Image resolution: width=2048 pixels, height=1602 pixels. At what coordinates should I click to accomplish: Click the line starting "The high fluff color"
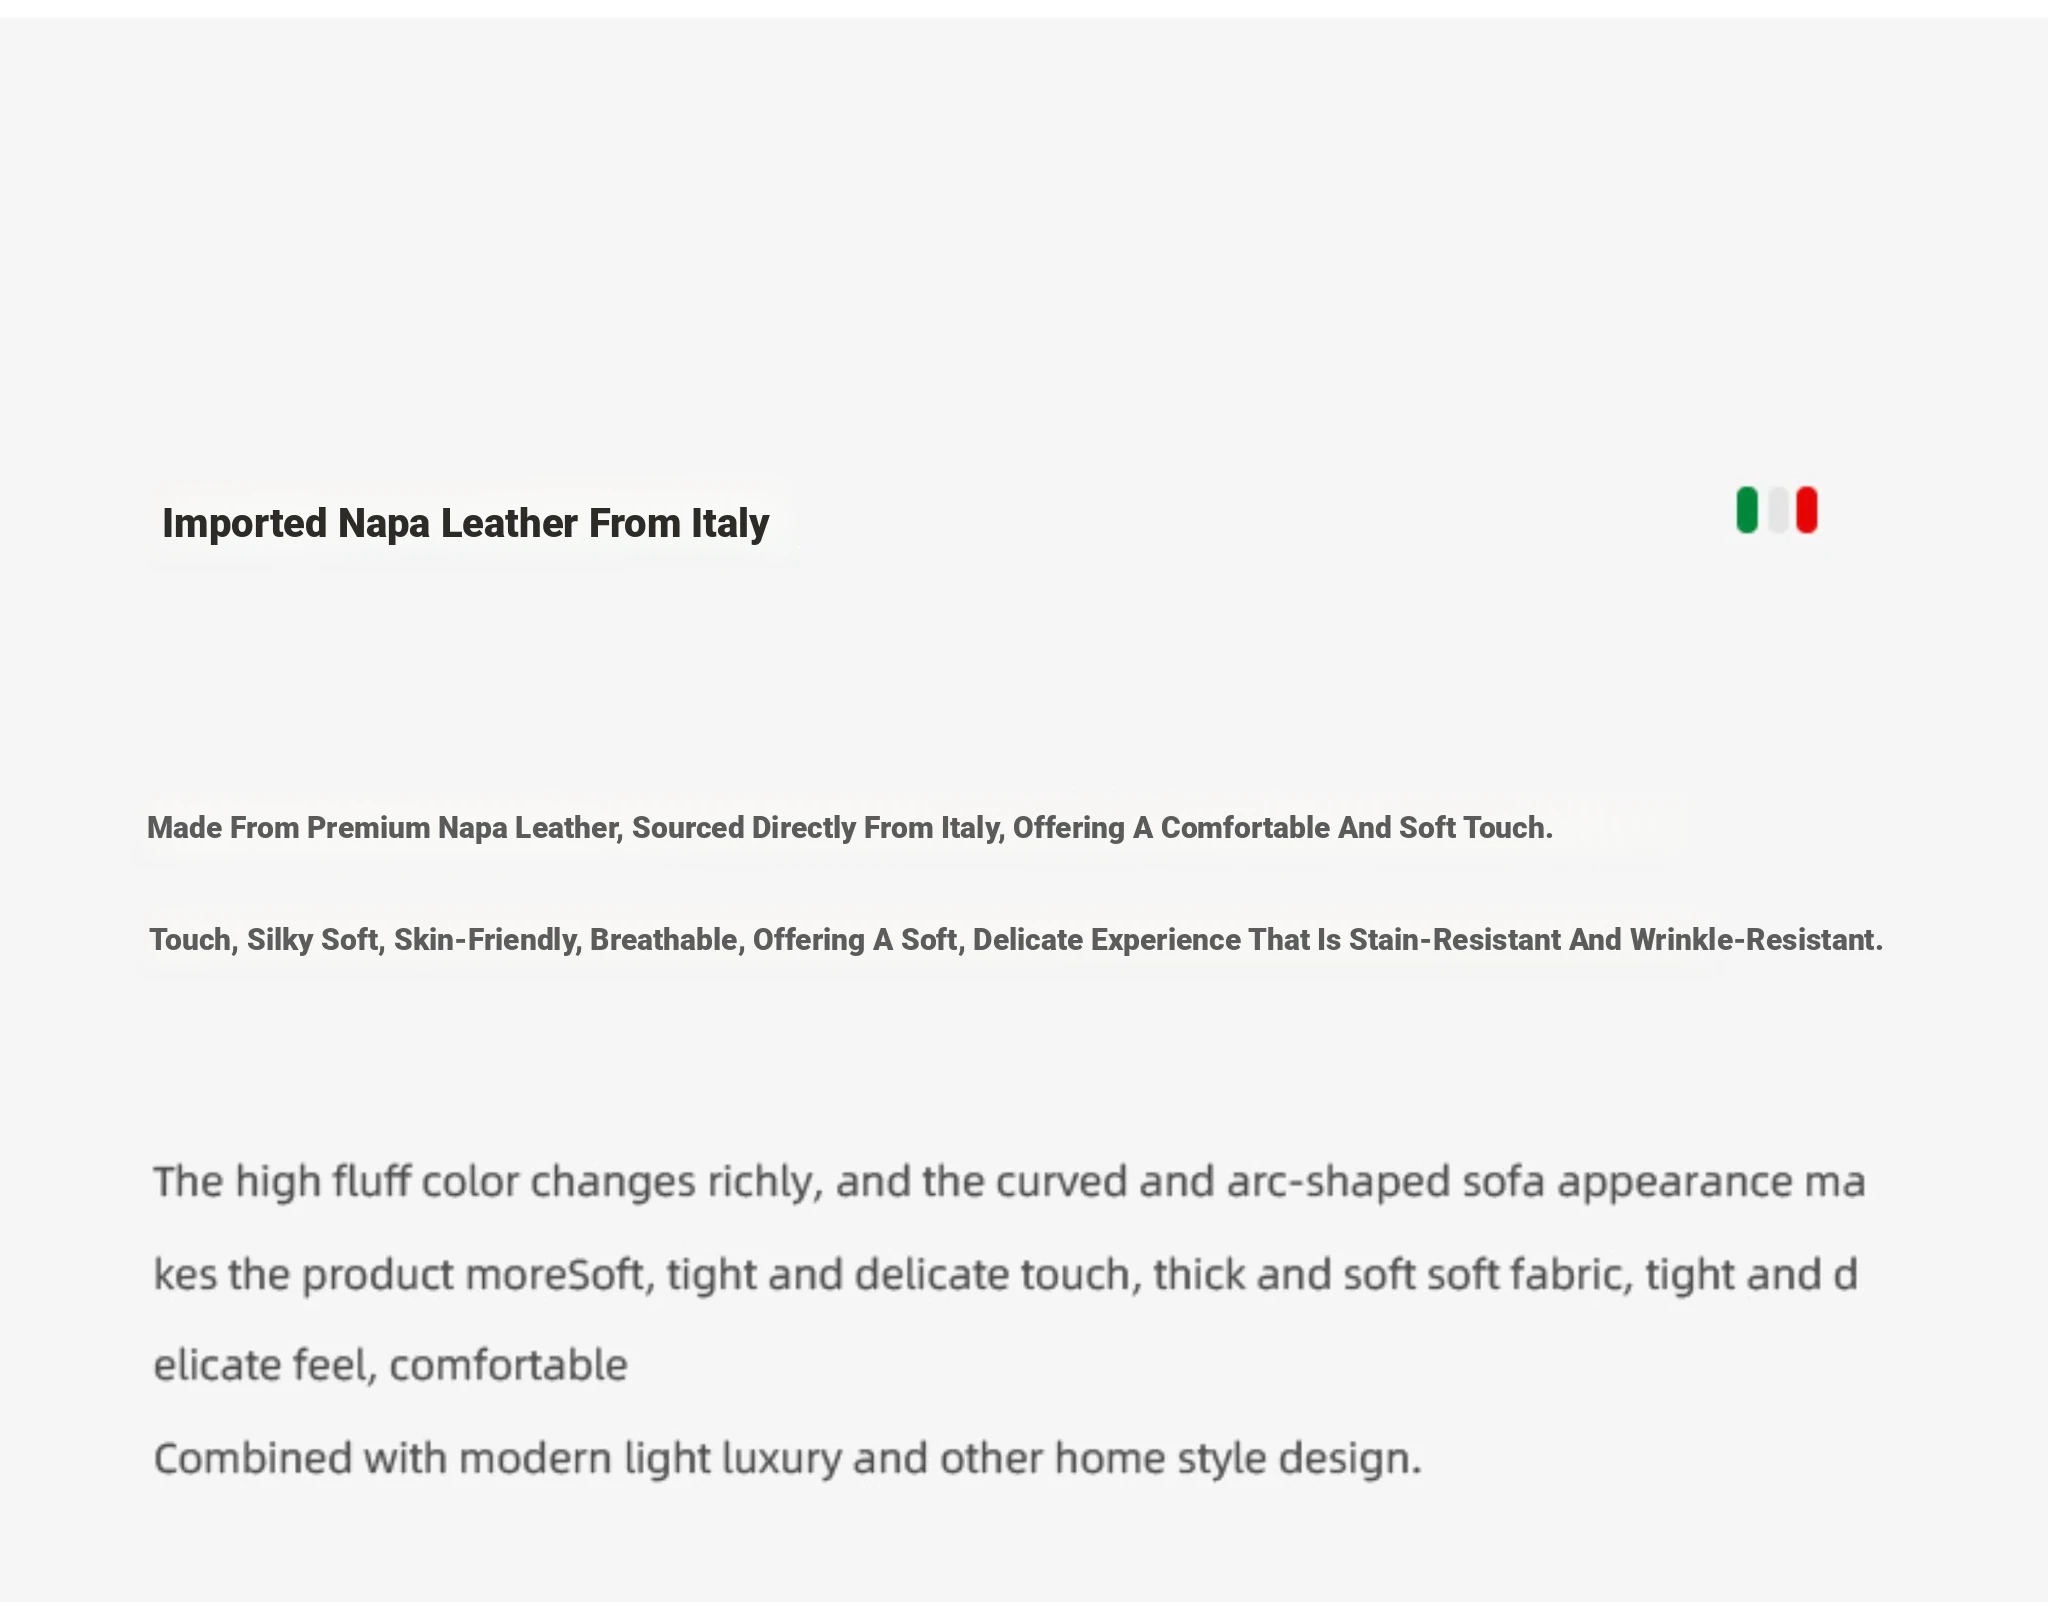click(1008, 1181)
